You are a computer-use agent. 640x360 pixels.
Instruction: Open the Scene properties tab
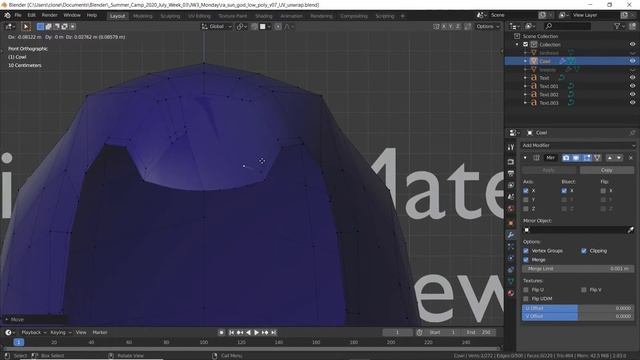pos(511,197)
